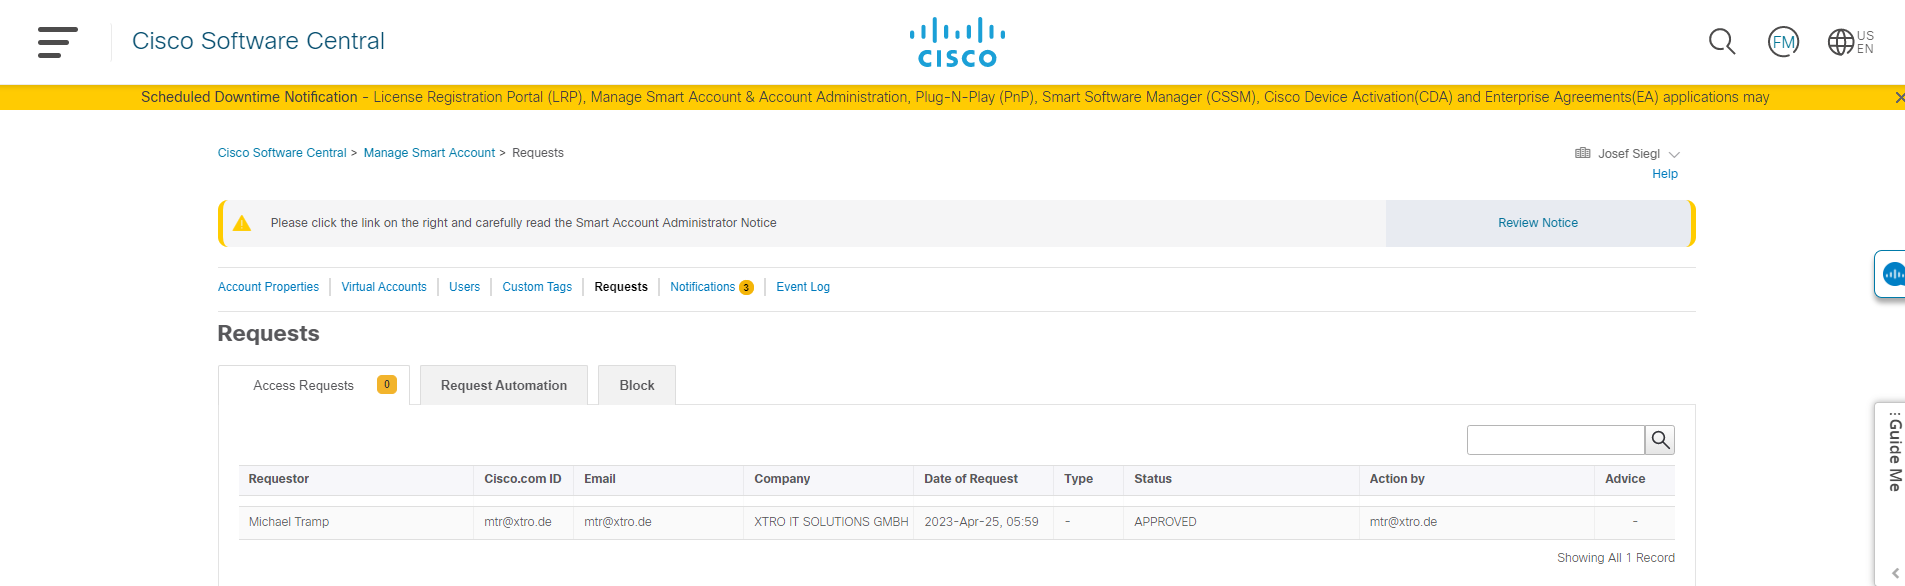
Task: Click the Requests page heading
Action: (x=269, y=333)
